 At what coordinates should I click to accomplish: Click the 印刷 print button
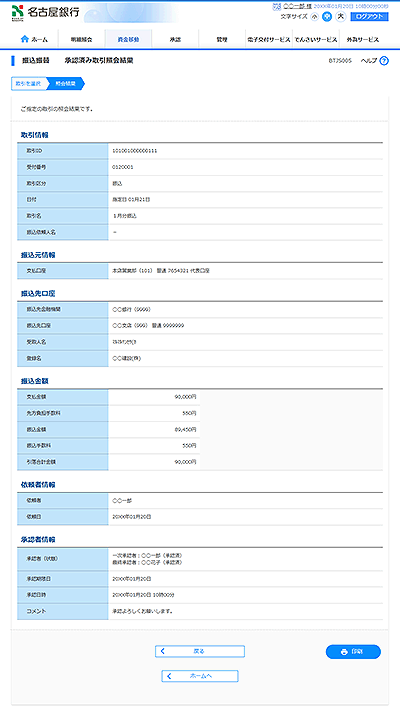pos(353,652)
